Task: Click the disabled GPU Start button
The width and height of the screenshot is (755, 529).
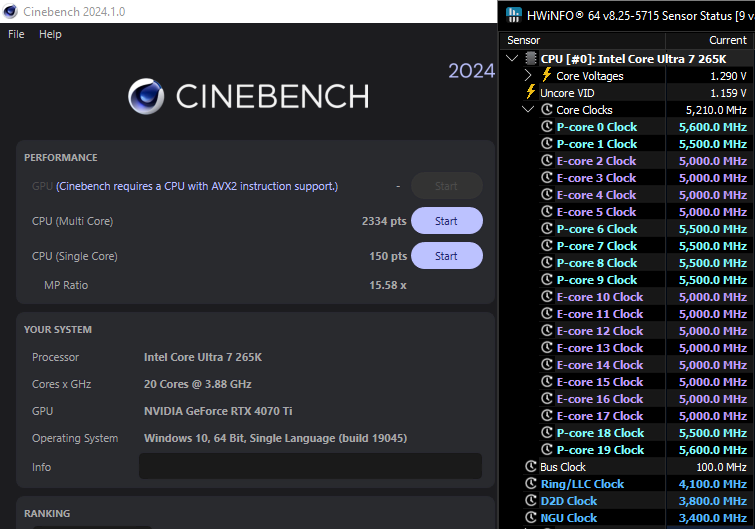Action: (x=446, y=186)
